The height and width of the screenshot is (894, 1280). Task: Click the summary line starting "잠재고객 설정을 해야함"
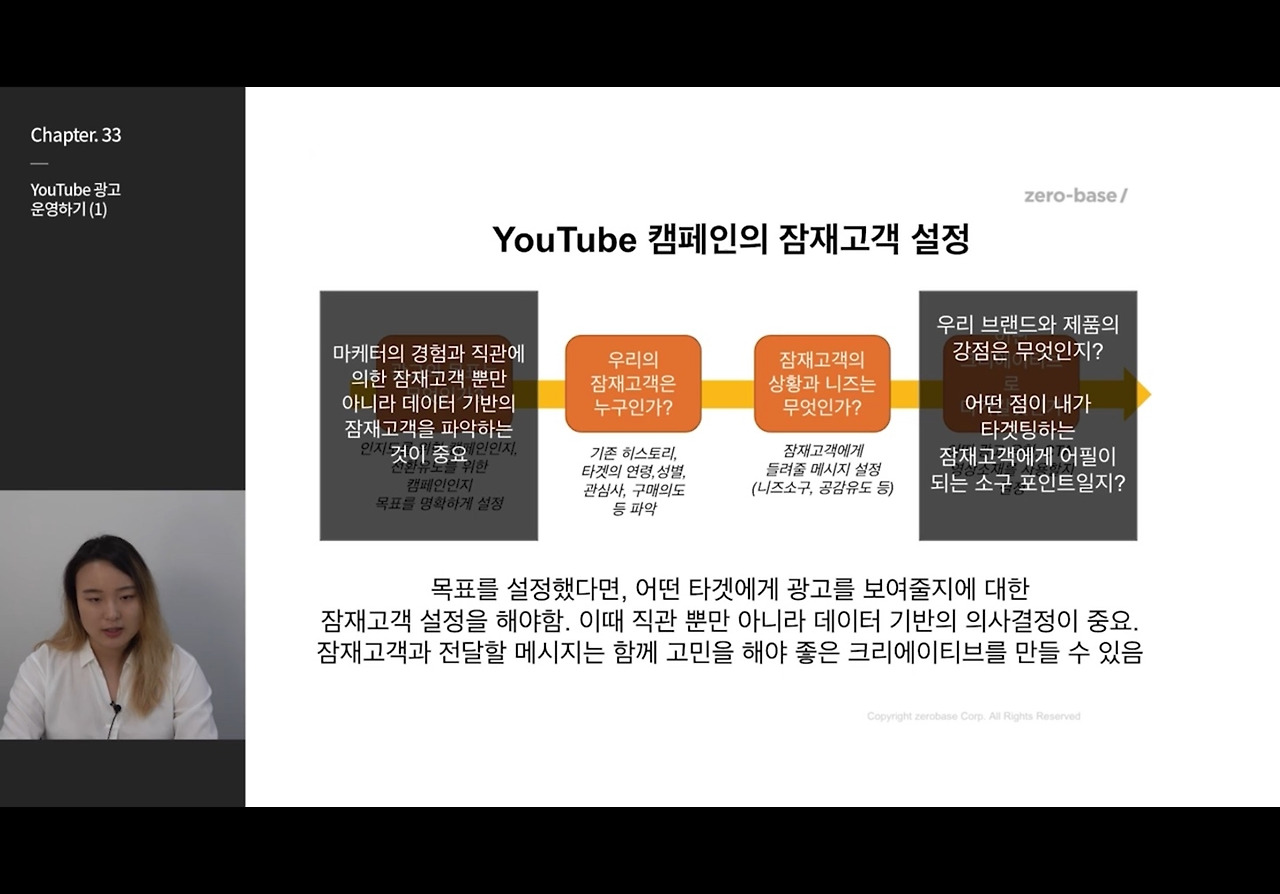(x=730, y=620)
